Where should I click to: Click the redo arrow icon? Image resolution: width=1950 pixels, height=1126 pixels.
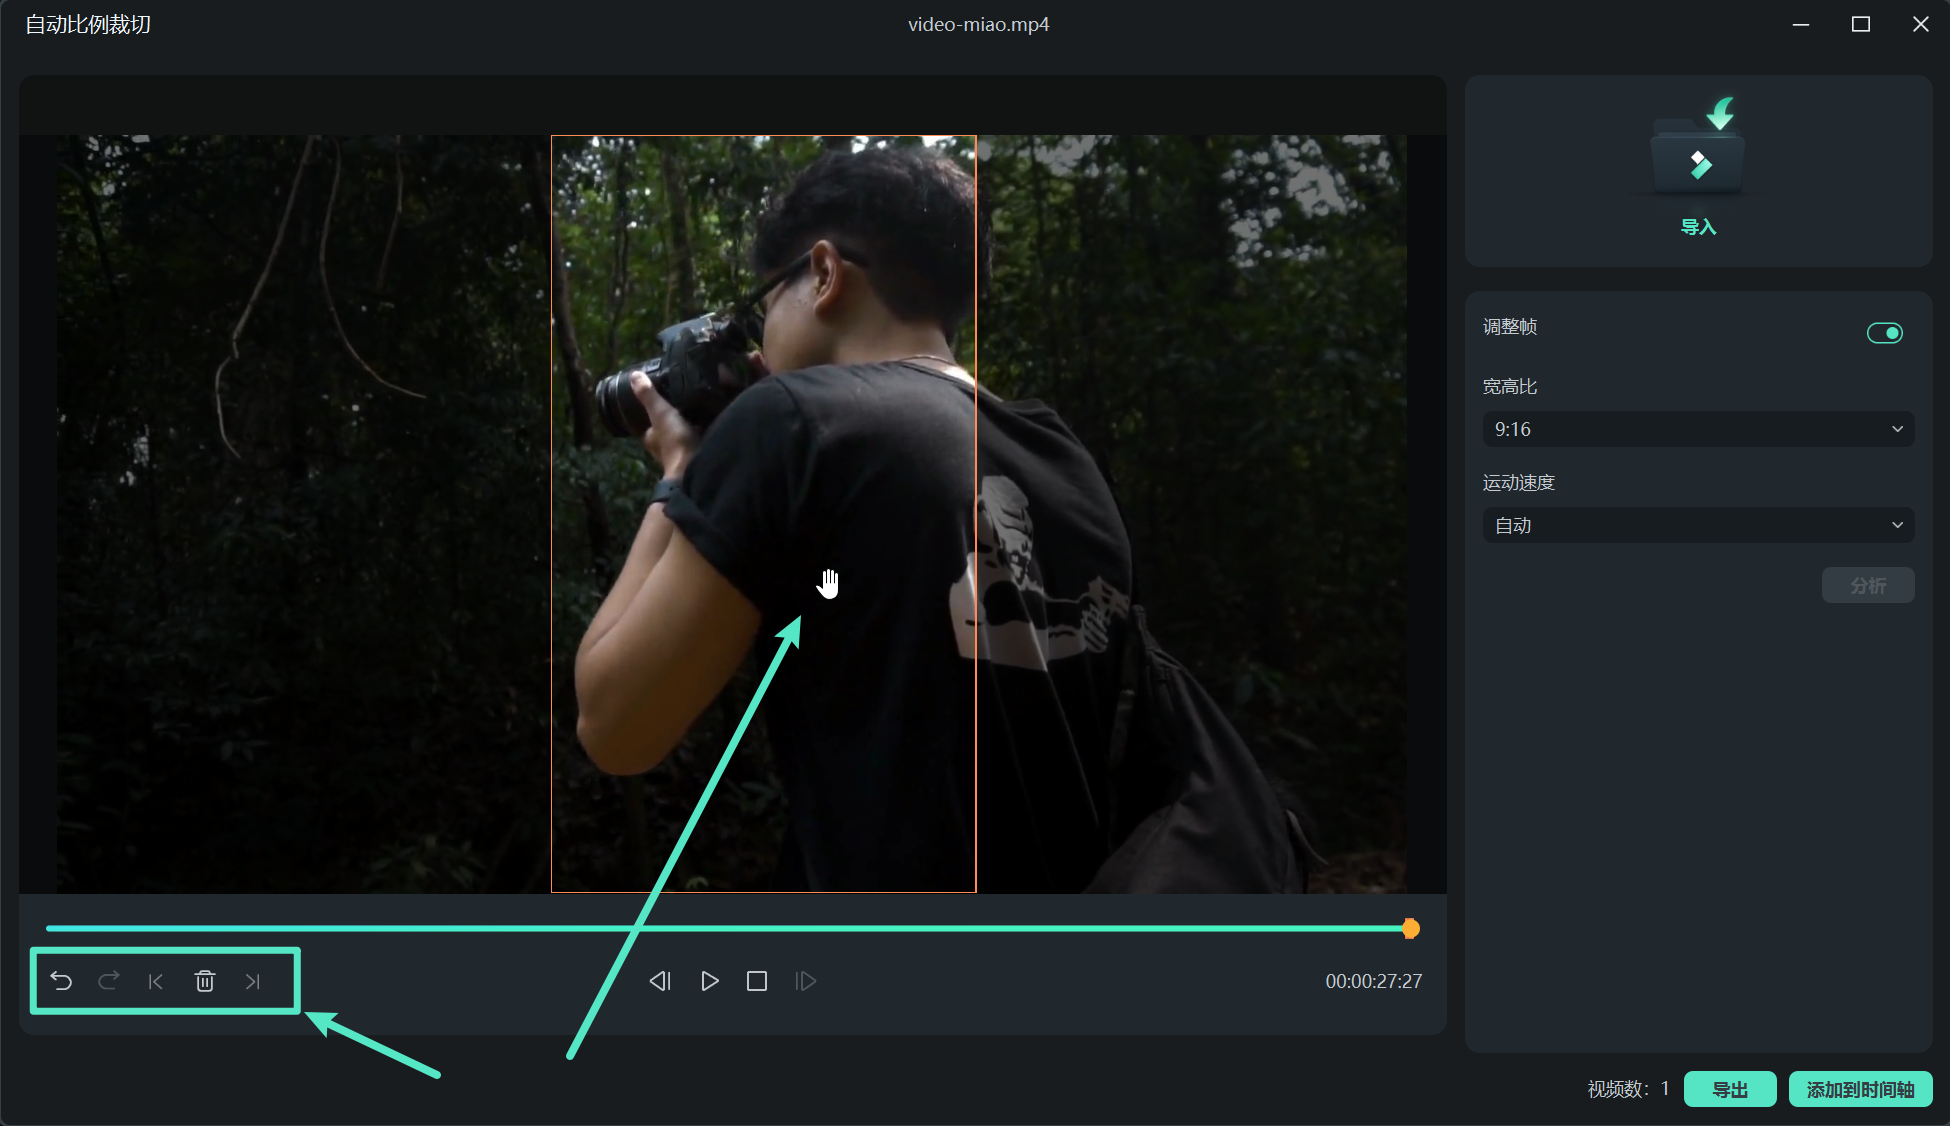tap(109, 981)
